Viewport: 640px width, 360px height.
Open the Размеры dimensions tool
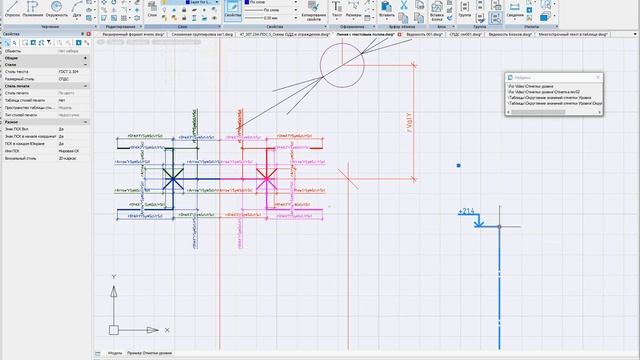[x=353, y=9]
